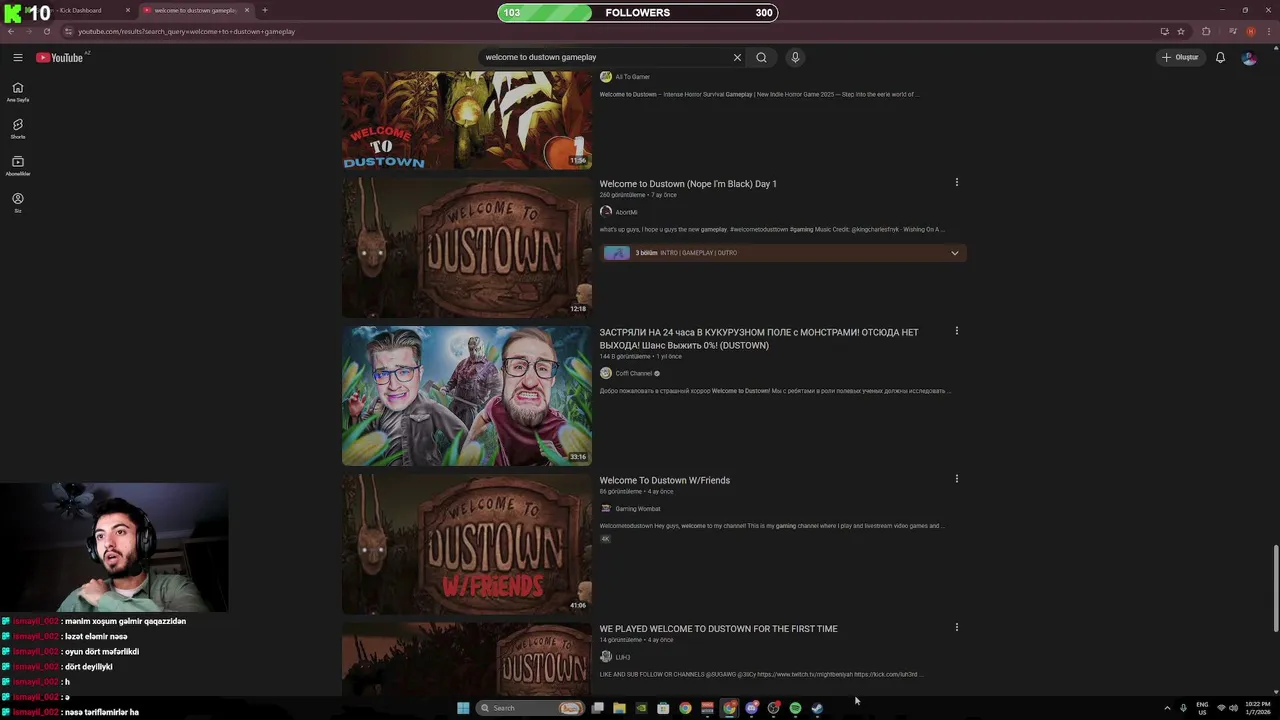
Task: Bookmark this page with the star icon
Action: pos(1181,31)
